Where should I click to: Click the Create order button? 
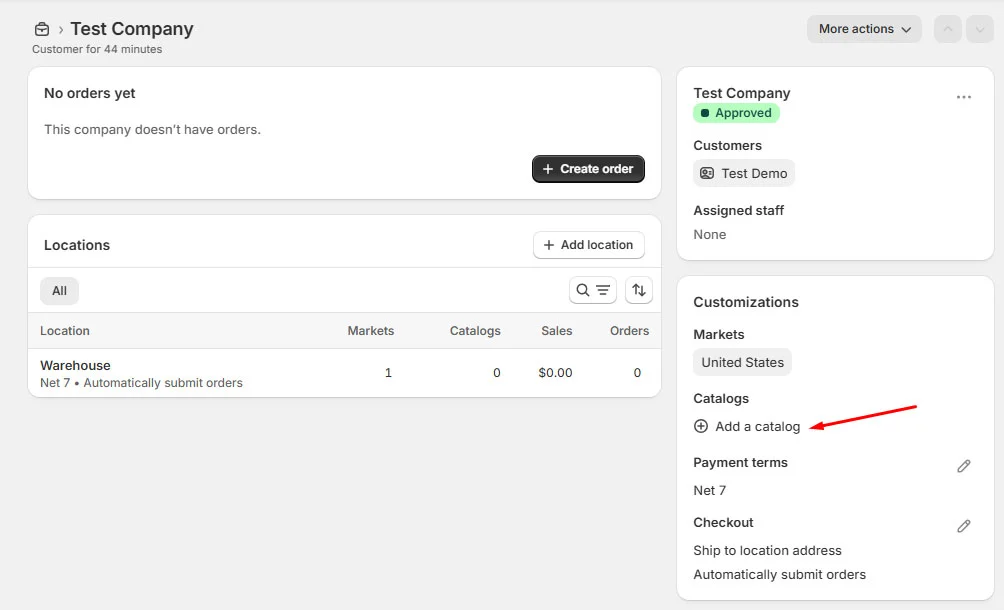tap(588, 168)
